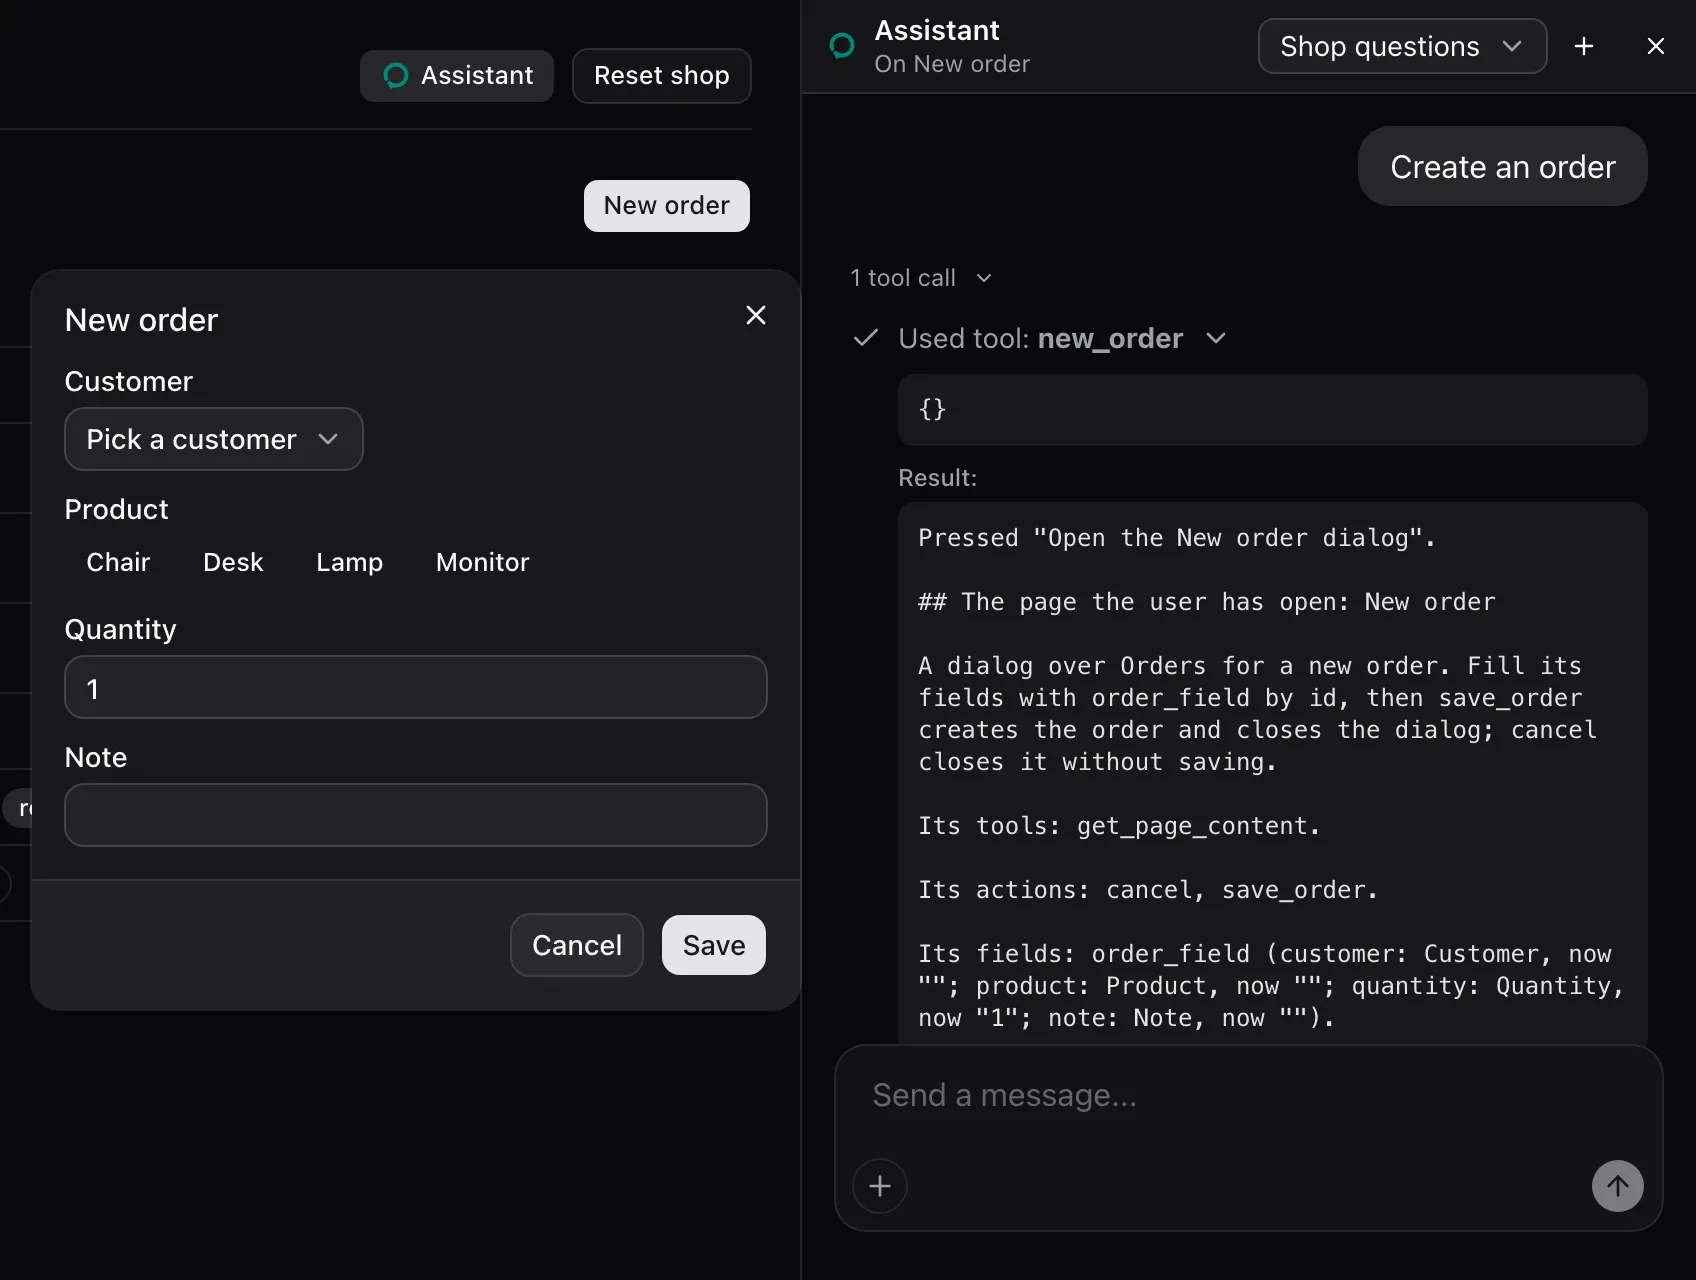Collapse the 1 tool call section
This screenshot has height=1280, width=1696.
920,278
